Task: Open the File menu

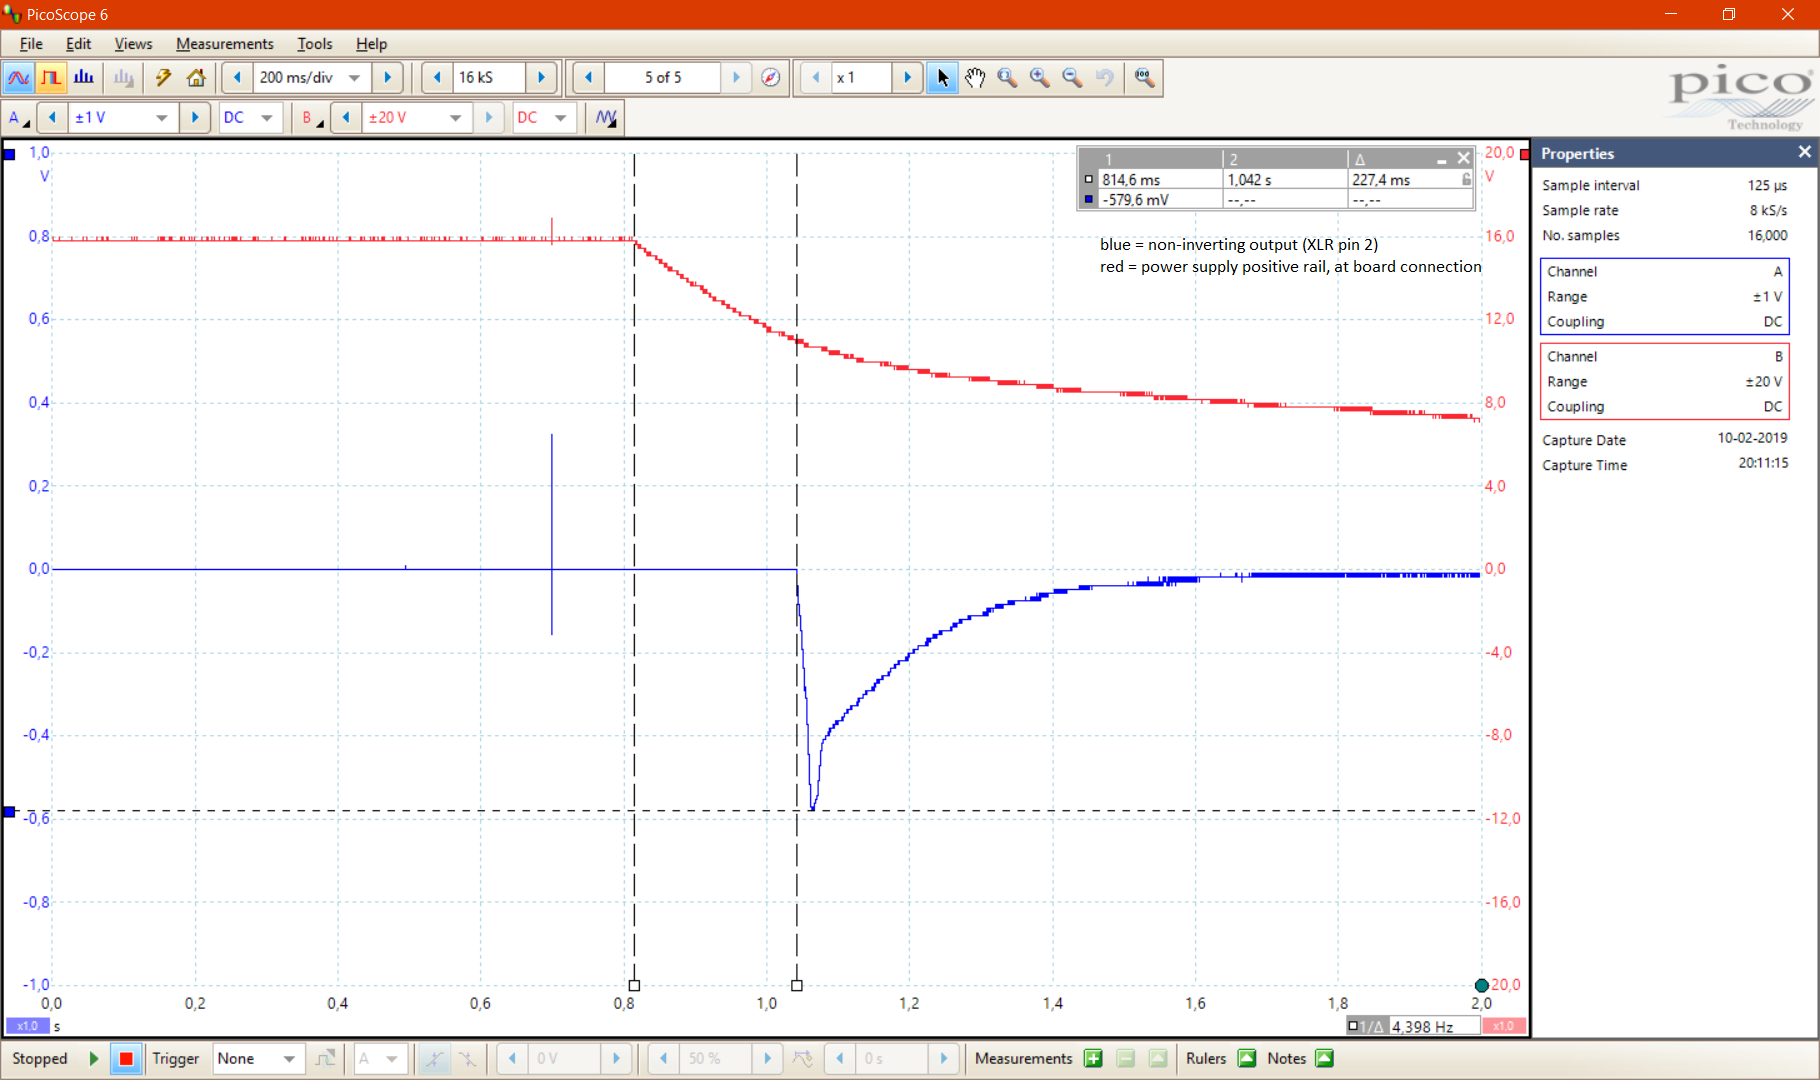Action: [31, 43]
